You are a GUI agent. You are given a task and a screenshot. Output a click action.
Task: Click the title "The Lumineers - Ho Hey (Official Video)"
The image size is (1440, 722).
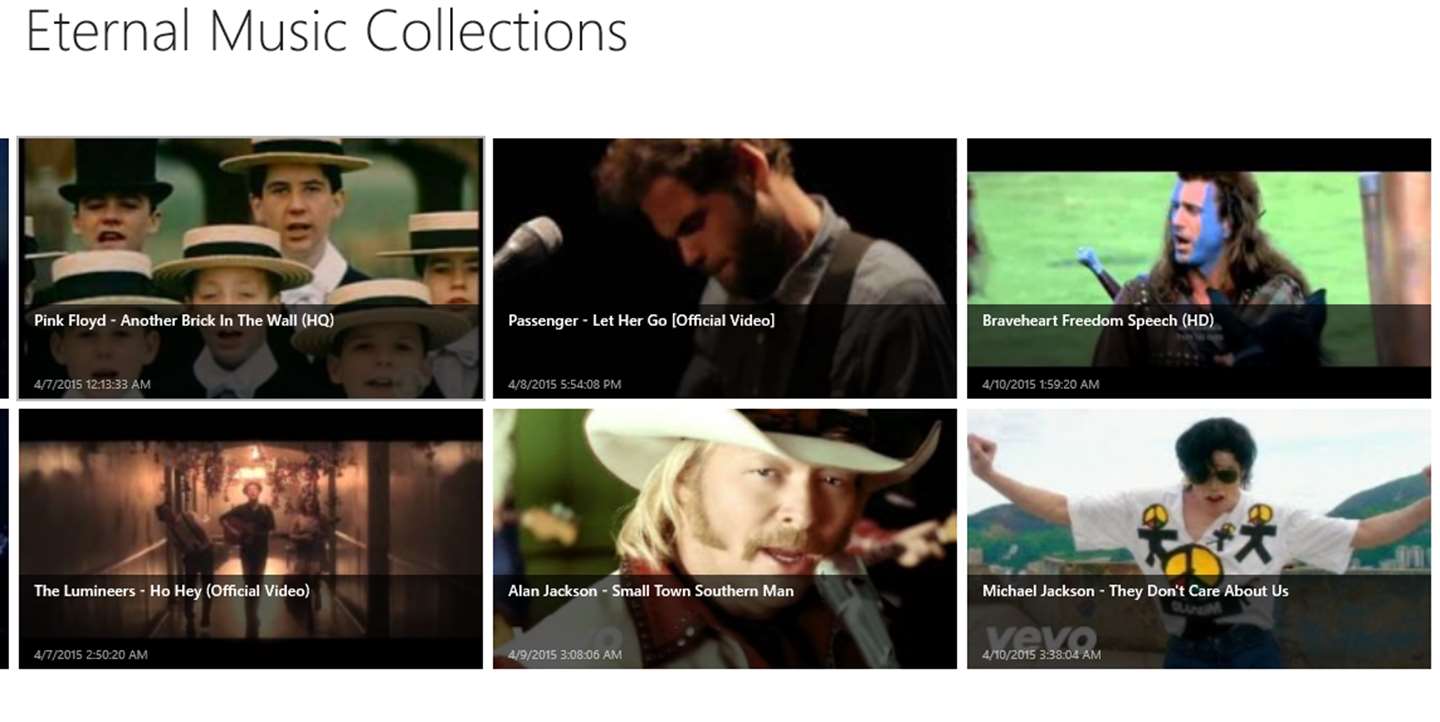(172, 591)
